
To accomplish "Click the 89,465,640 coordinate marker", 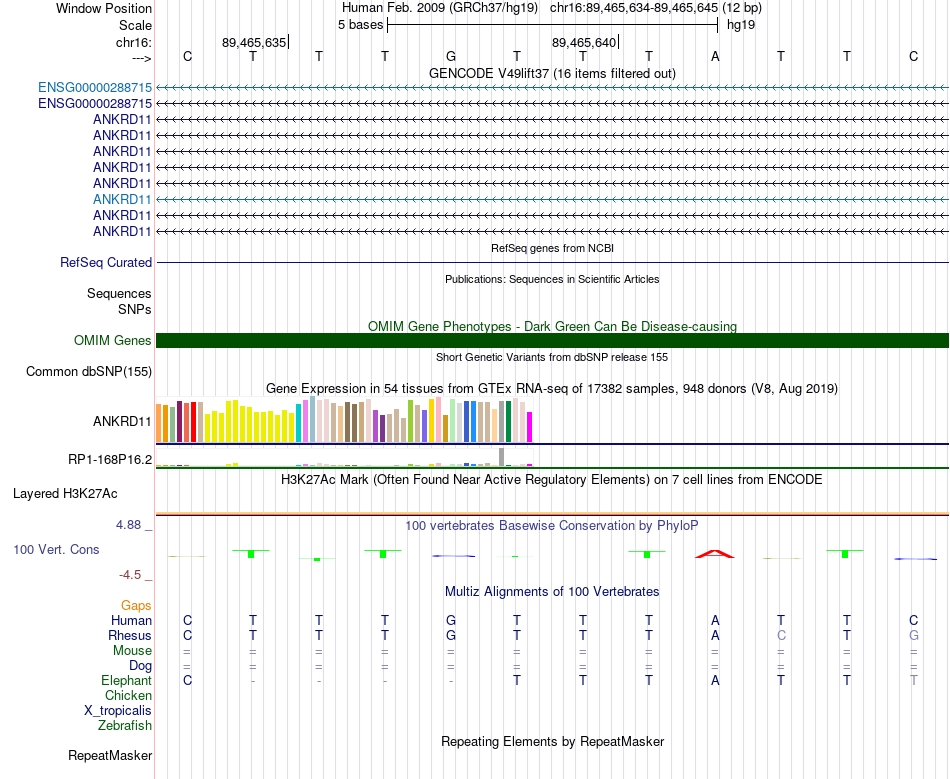I will [x=584, y=42].
